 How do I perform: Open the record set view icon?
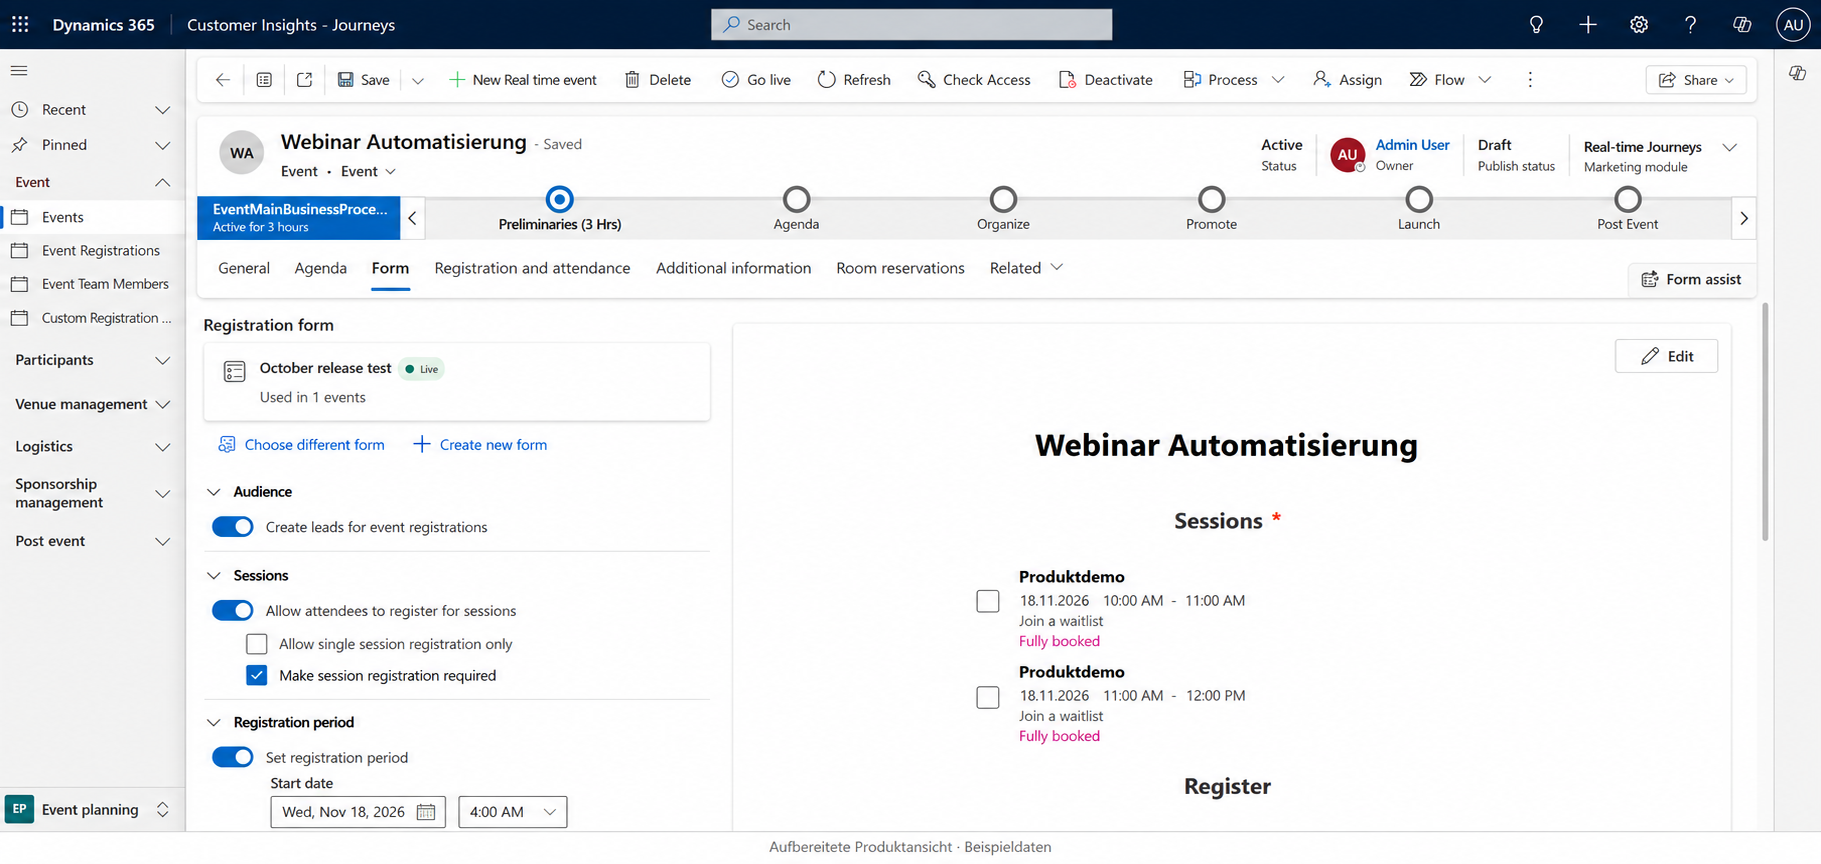tap(264, 79)
